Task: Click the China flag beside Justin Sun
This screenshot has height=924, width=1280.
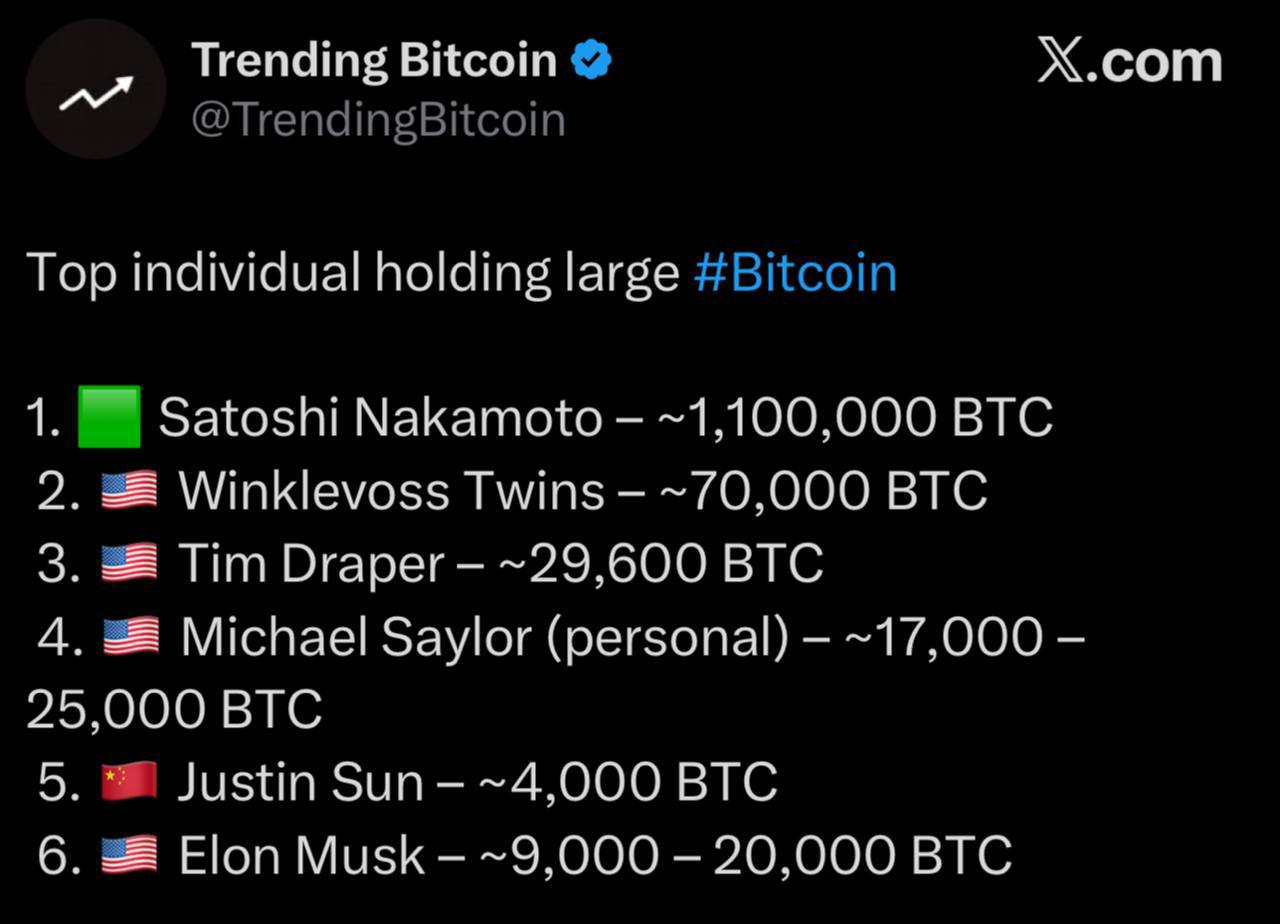Action: click(x=129, y=781)
